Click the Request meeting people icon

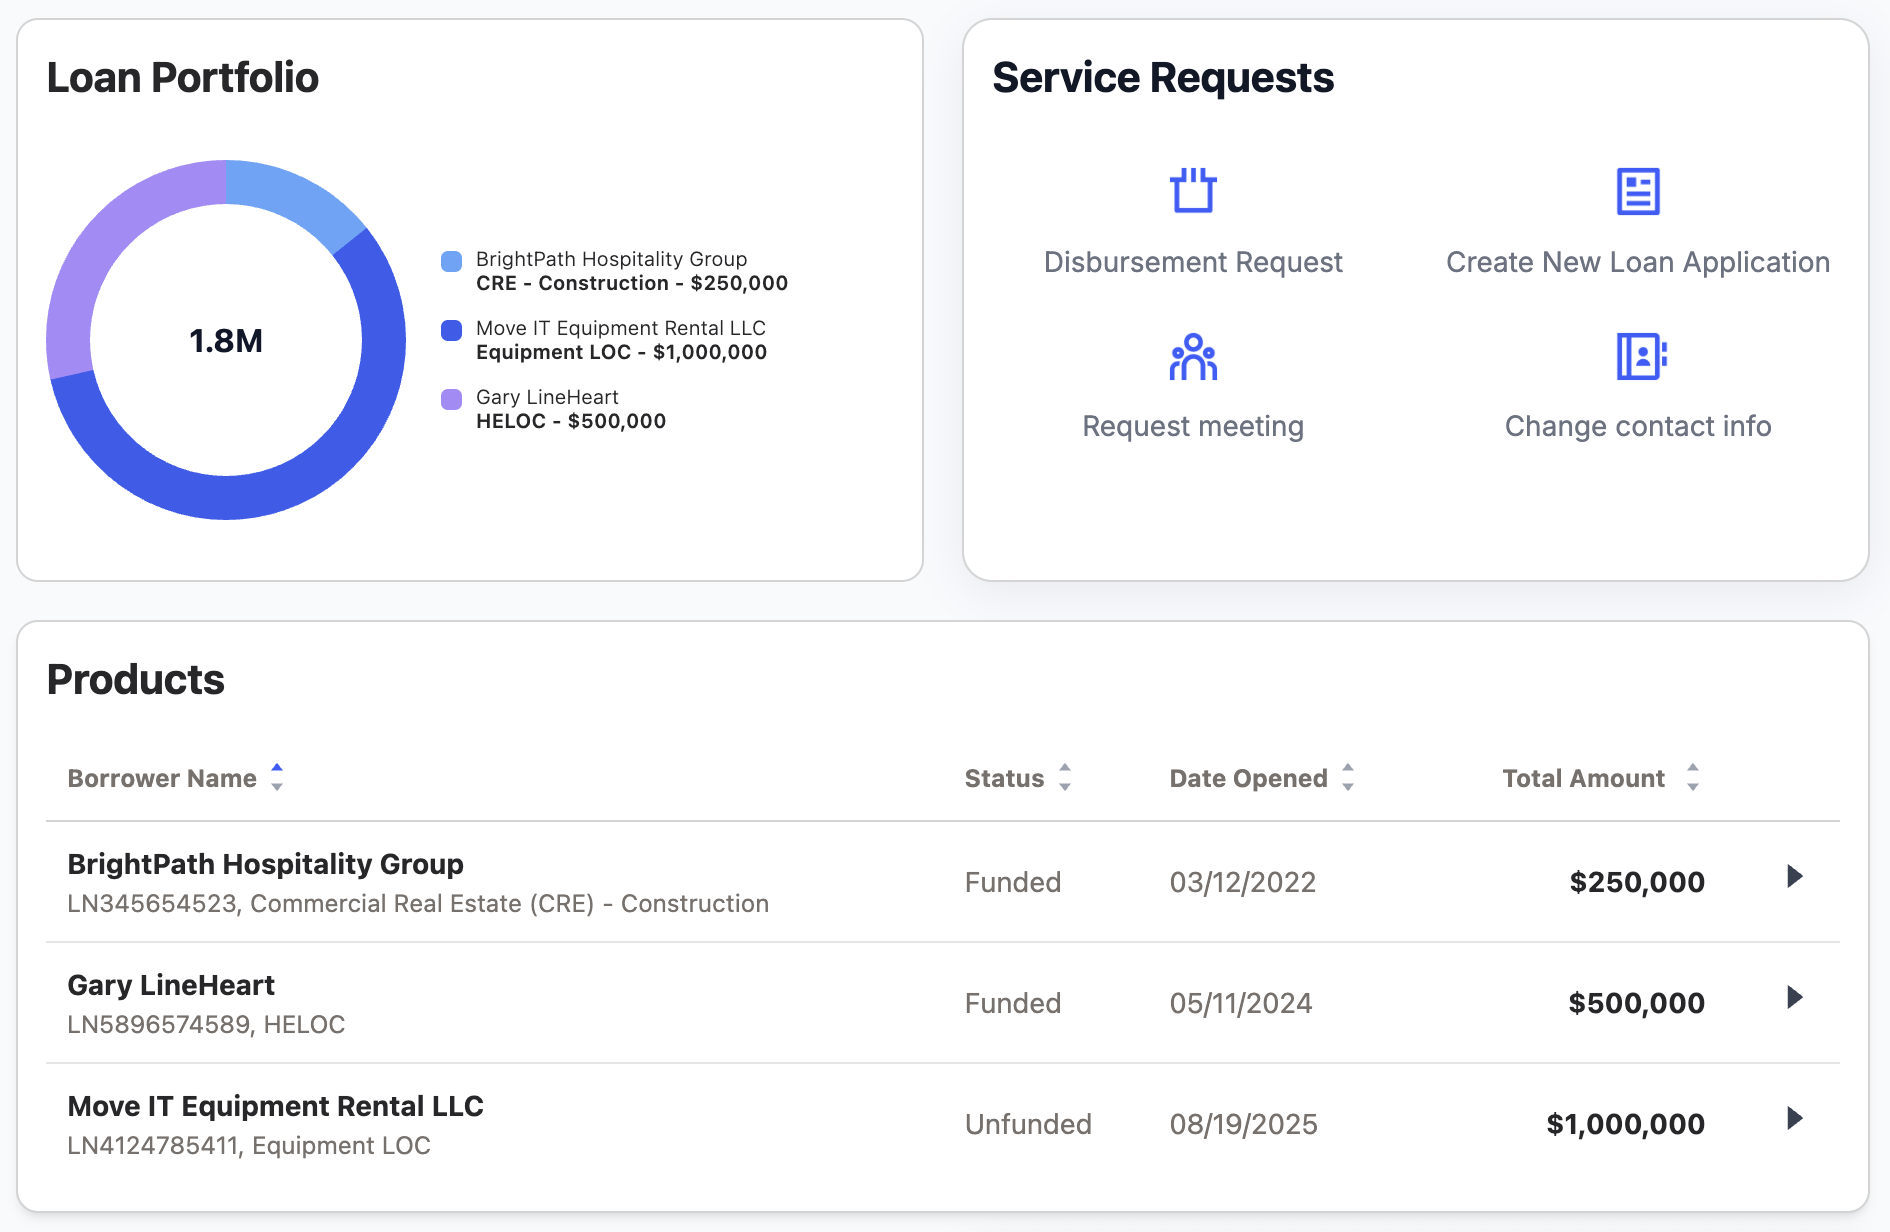pos(1192,357)
